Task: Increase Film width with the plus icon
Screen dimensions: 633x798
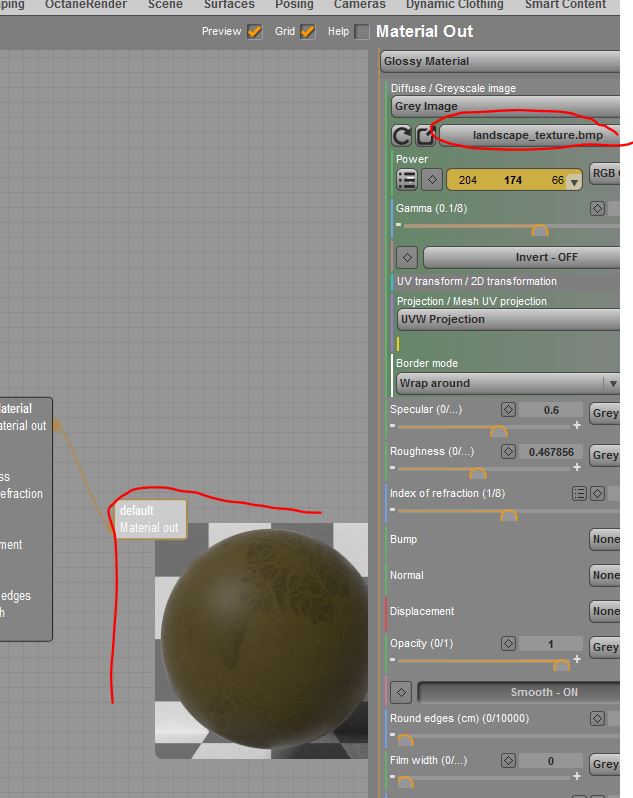Action: tap(577, 776)
